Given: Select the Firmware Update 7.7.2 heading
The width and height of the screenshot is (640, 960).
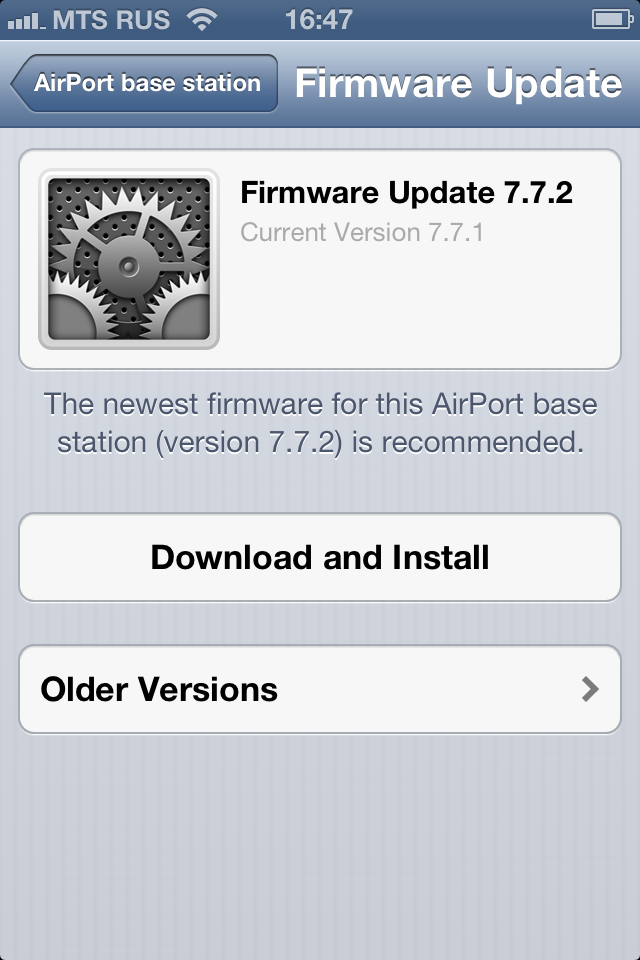Looking at the screenshot, I should pos(407,193).
